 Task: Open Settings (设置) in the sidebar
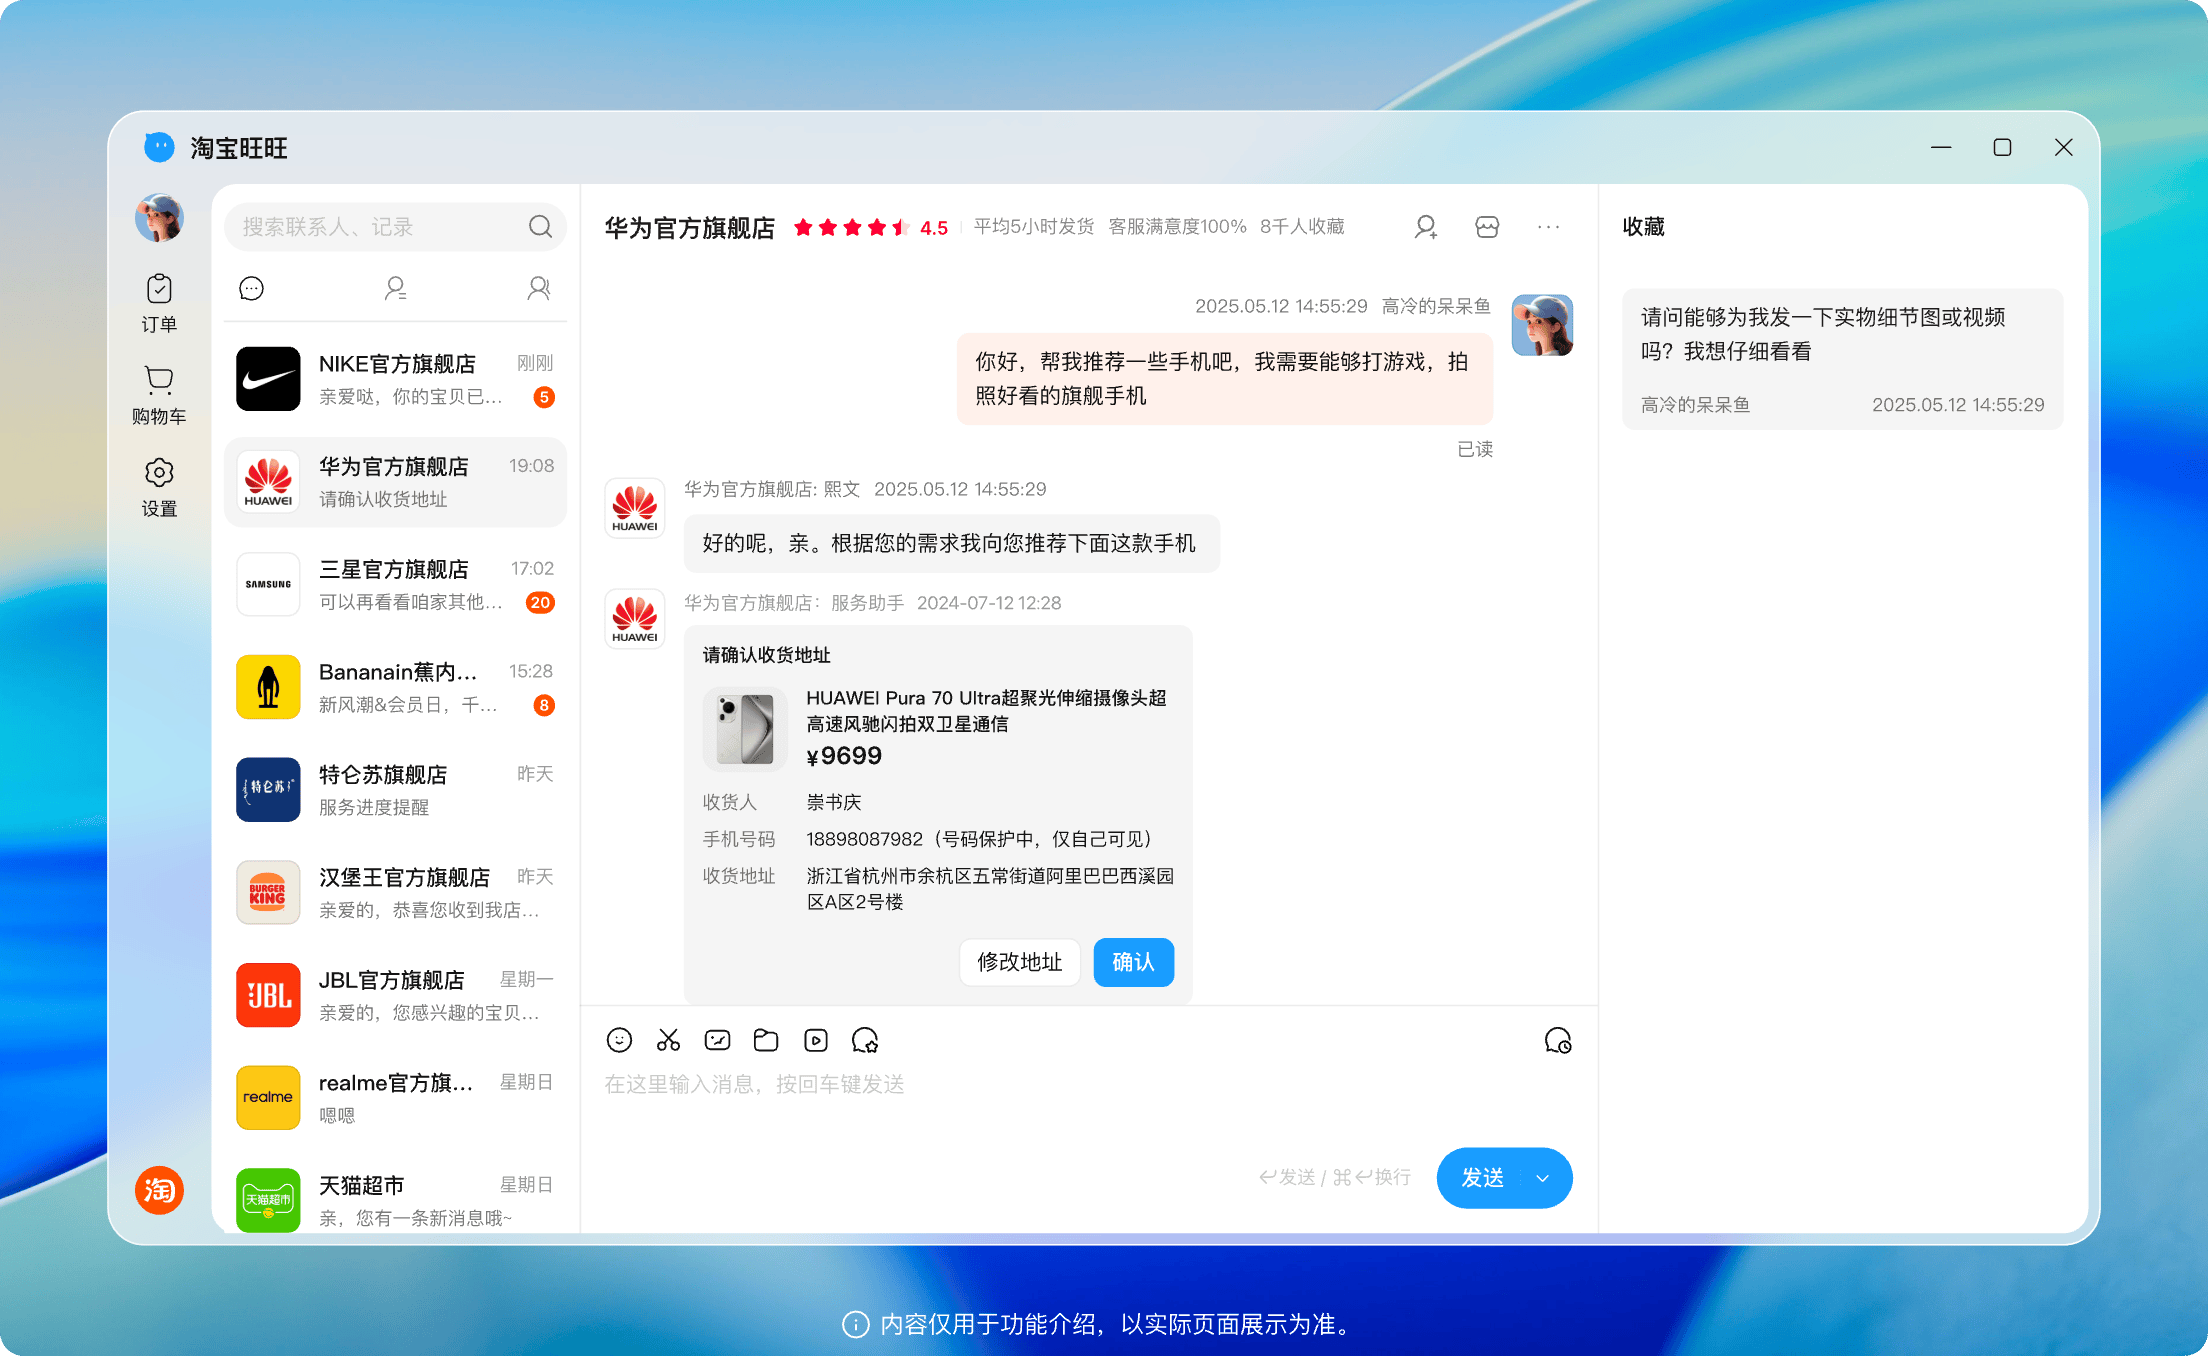[x=159, y=487]
